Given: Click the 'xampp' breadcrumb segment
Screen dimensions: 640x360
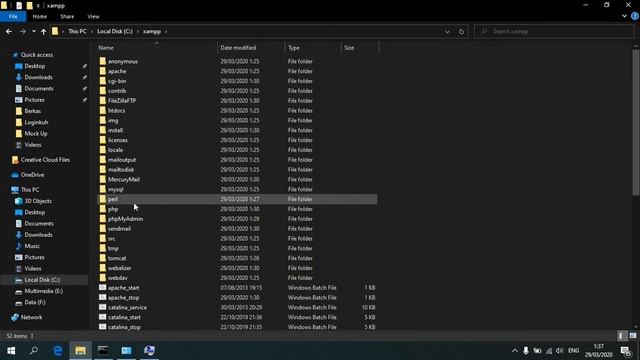Looking at the screenshot, I should [152, 31].
